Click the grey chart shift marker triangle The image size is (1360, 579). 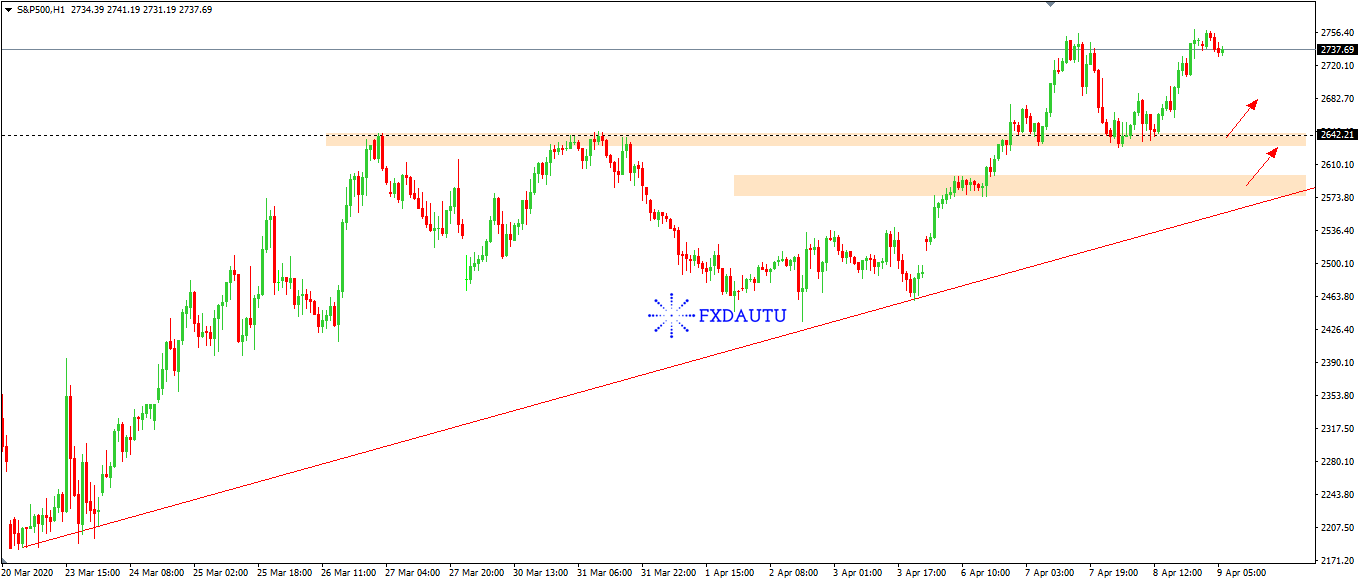tap(1049, 4)
